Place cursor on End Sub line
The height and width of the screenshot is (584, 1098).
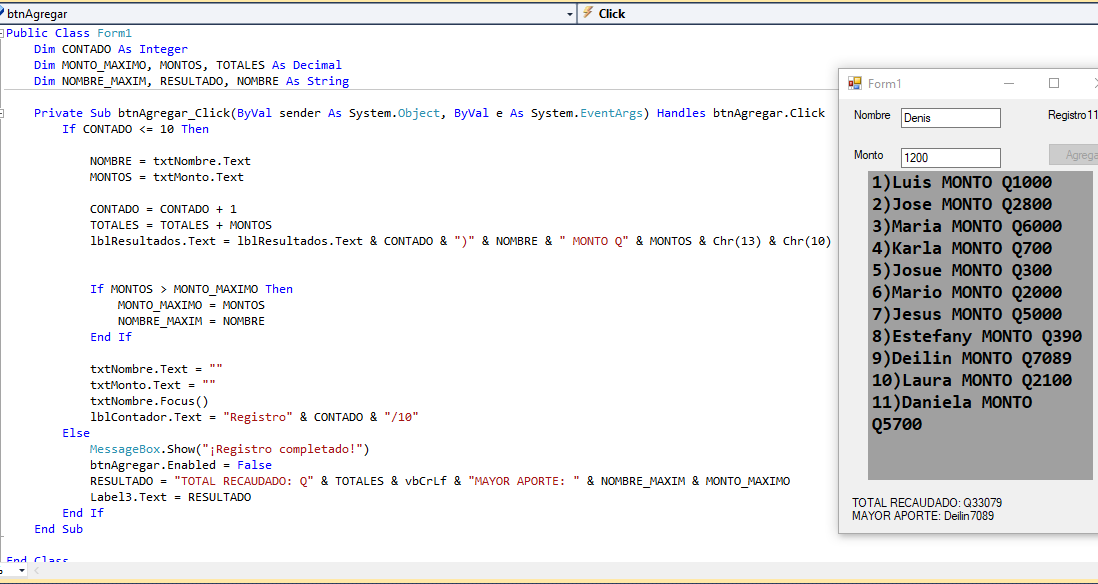[58, 529]
